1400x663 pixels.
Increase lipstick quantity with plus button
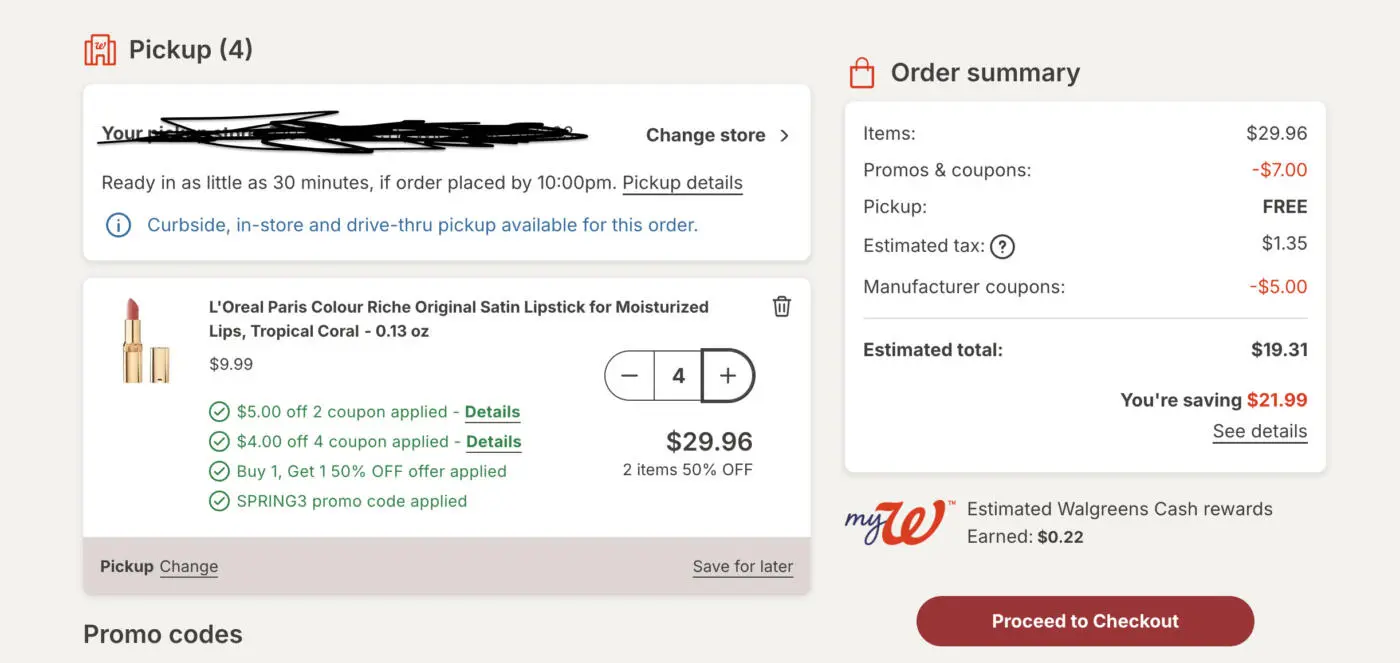[728, 376]
